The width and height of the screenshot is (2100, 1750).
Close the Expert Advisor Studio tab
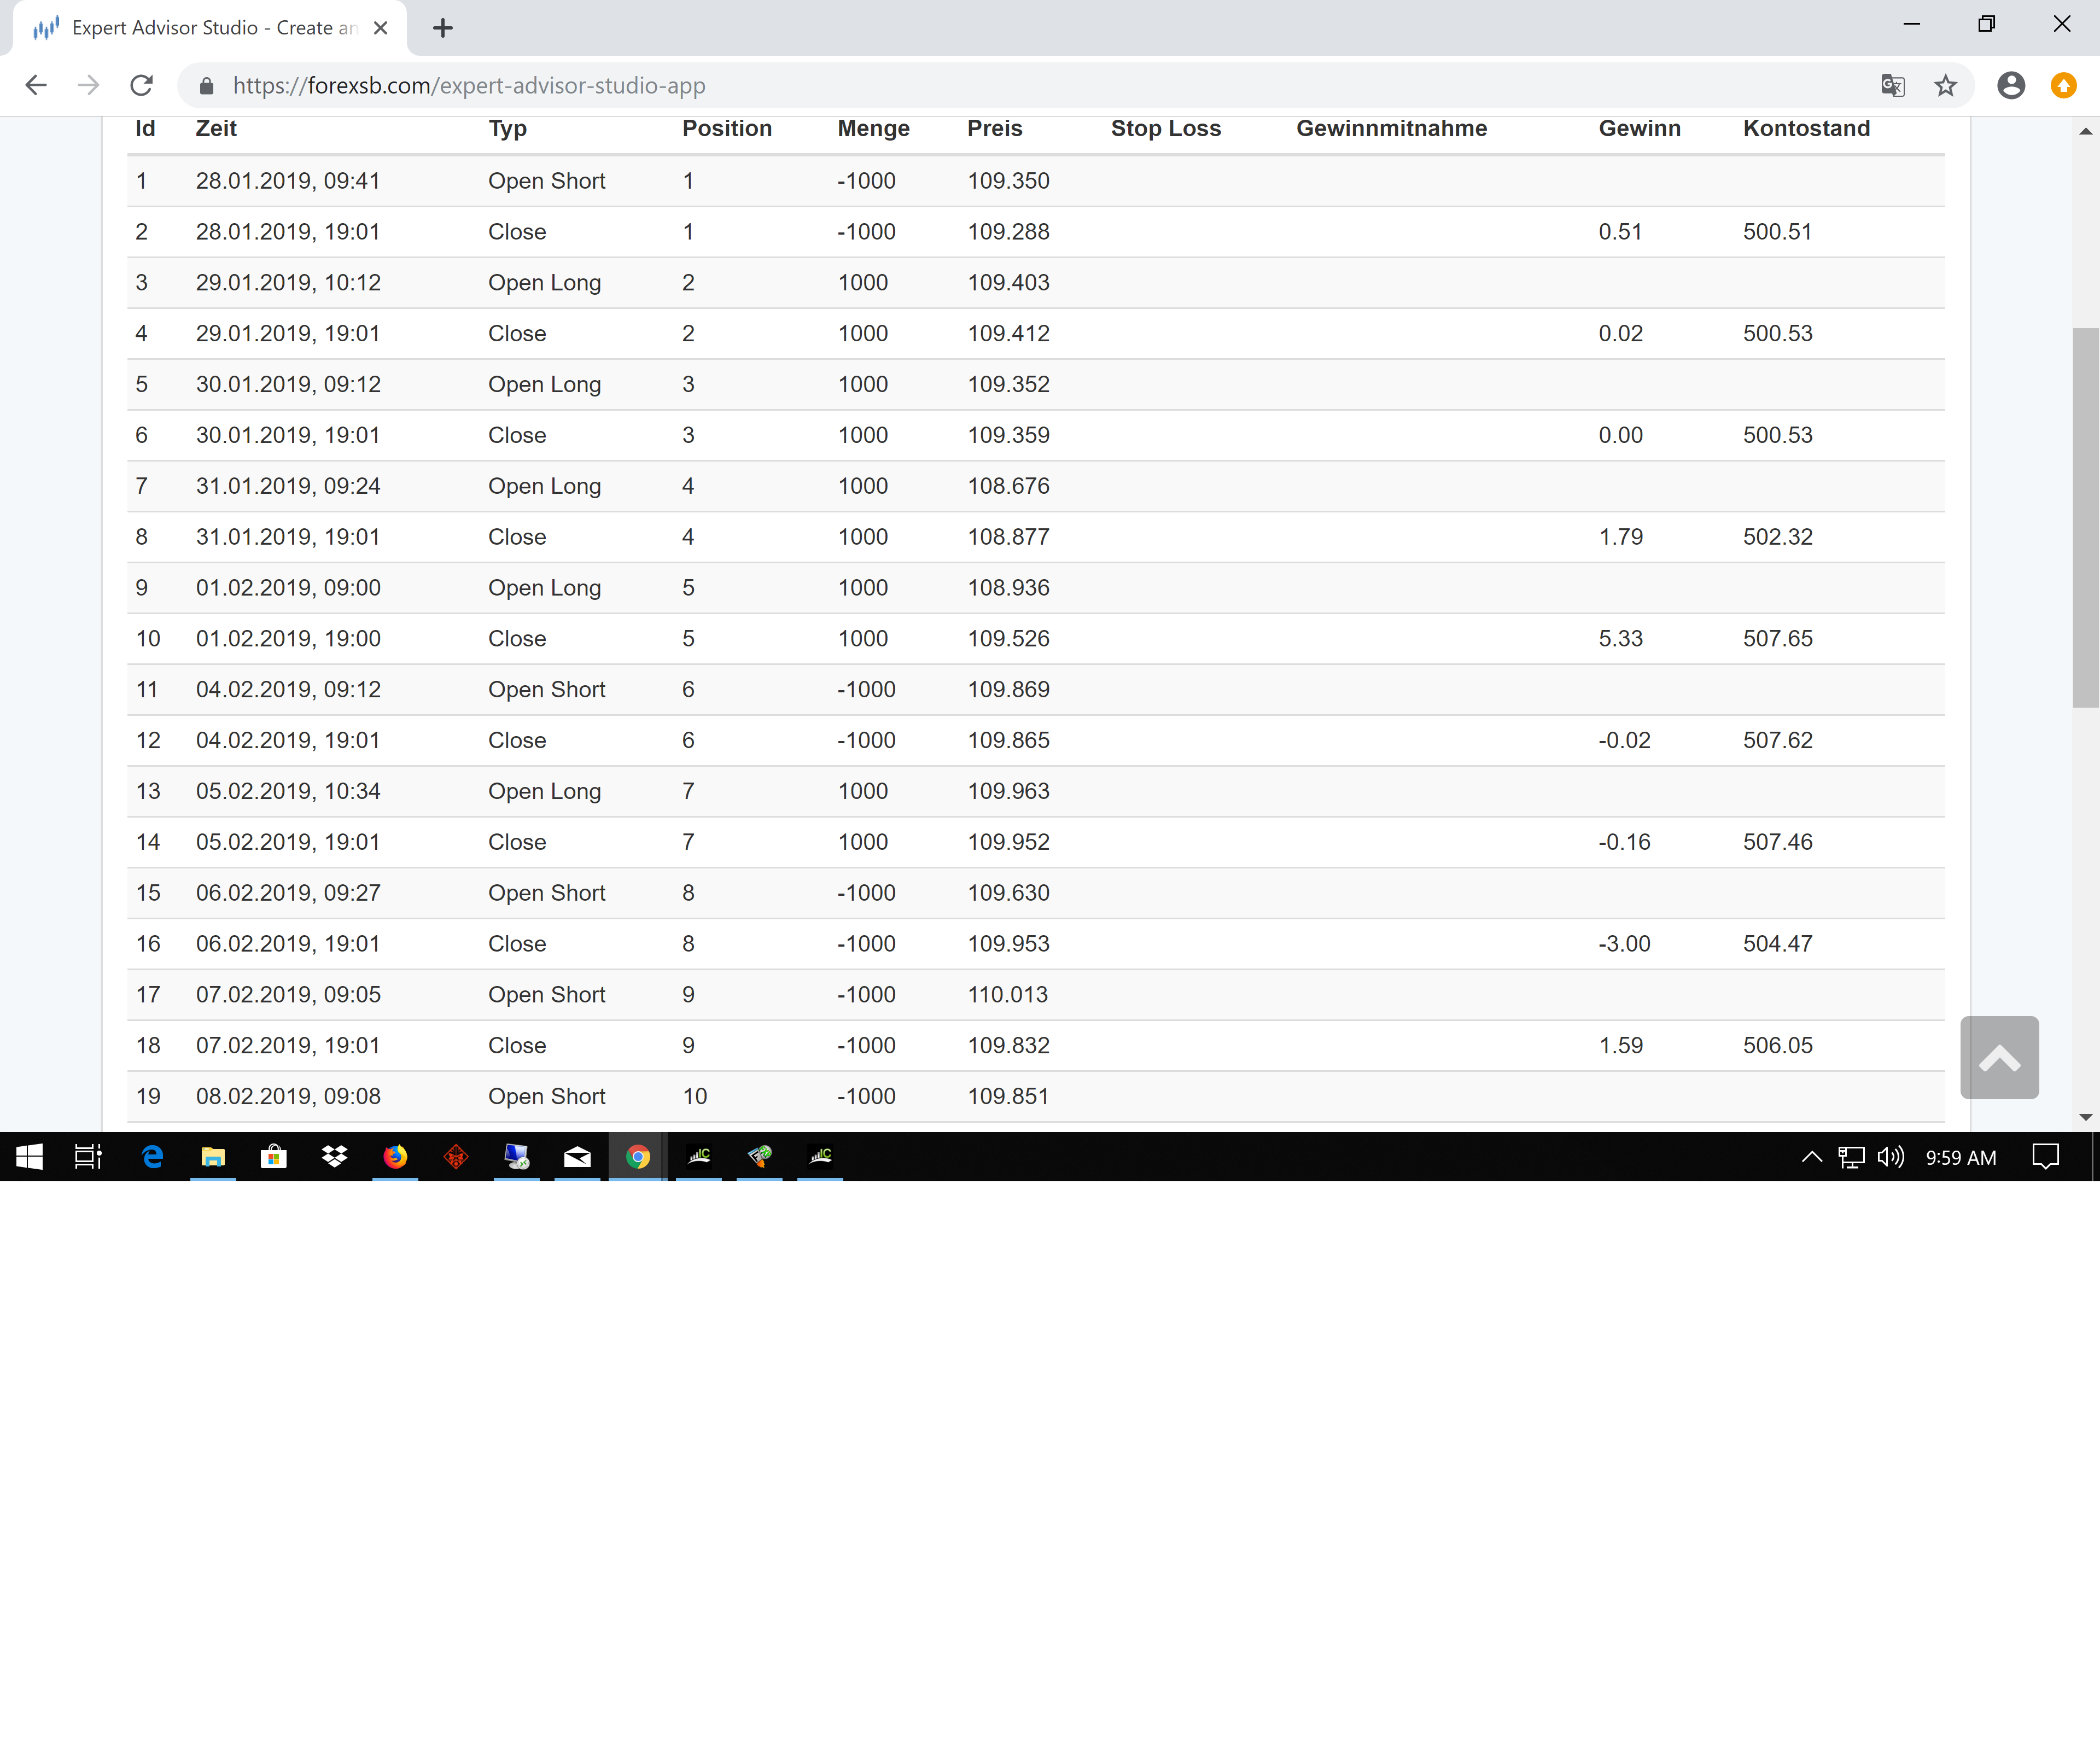point(380,28)
